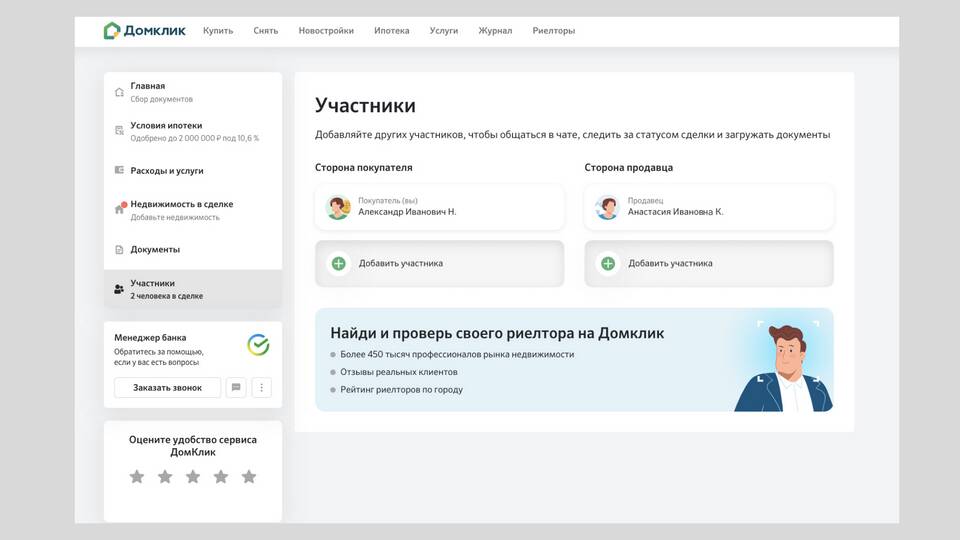The width and height of the screenshot is (960, 540).
Task: Open Ипотека in the top navigation
Action: [391, 31]
